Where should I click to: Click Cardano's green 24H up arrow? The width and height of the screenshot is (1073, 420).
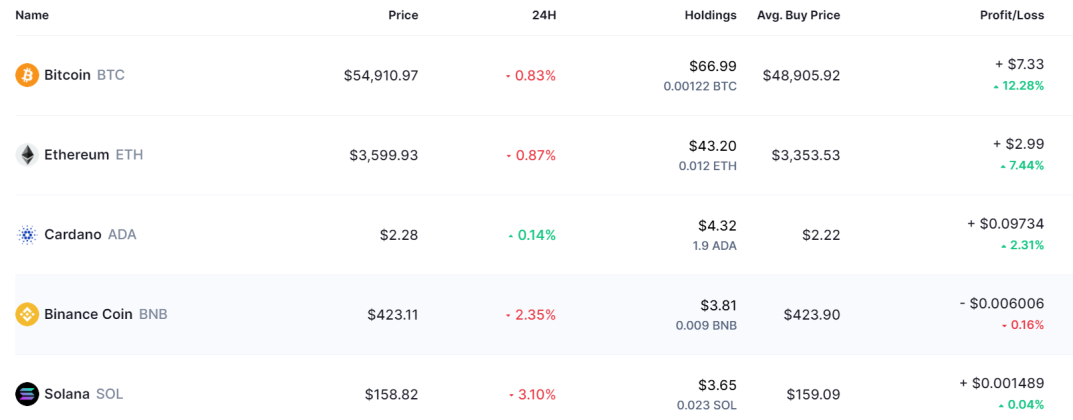click(x=510, y=236)
